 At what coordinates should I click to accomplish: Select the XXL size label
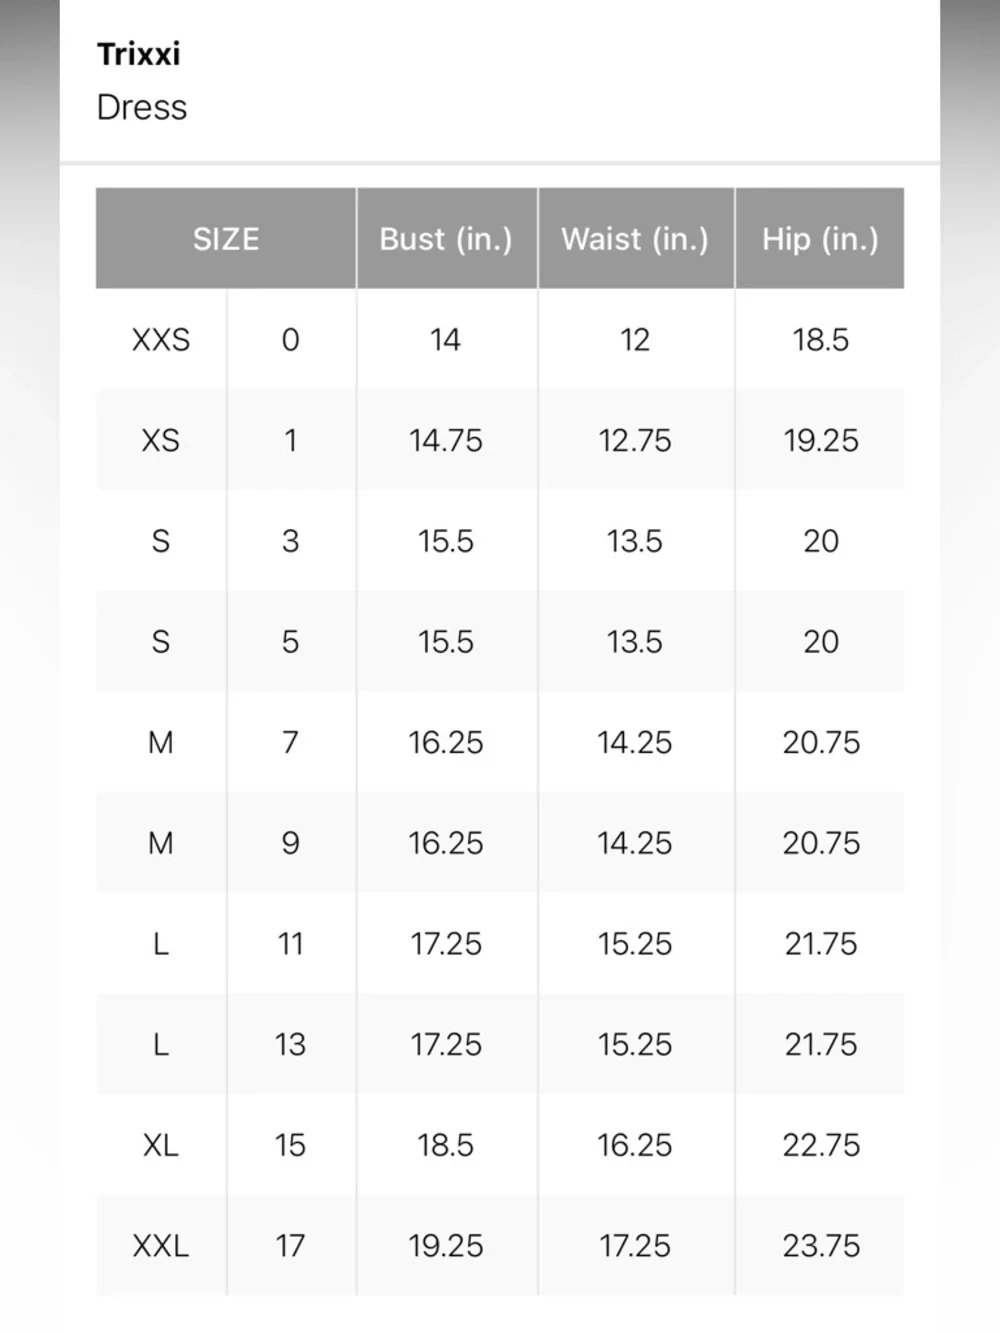[x=161, y=1246]
